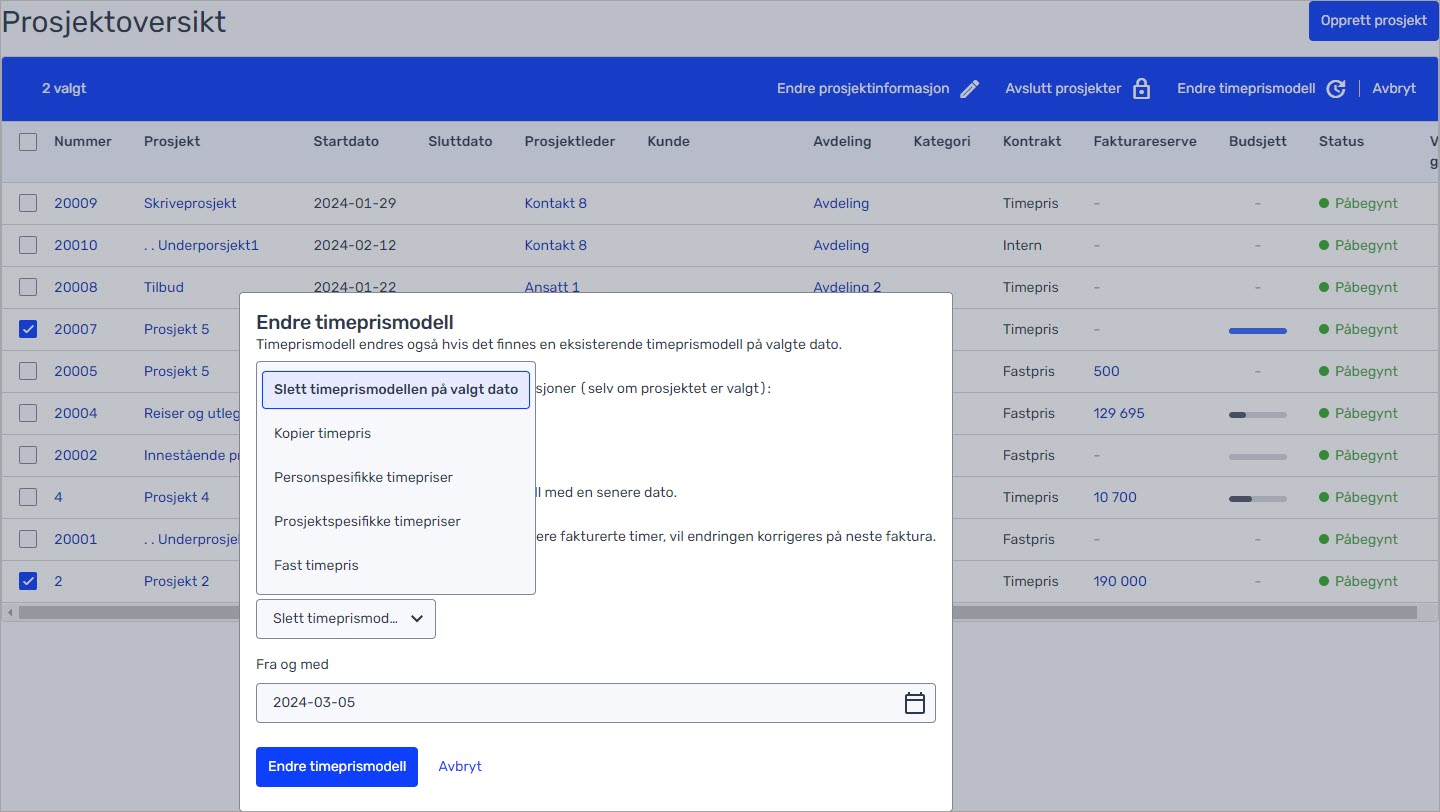Click budget progress bar for project 4
1440x812 pixels.
click(x=1257, y=498)
